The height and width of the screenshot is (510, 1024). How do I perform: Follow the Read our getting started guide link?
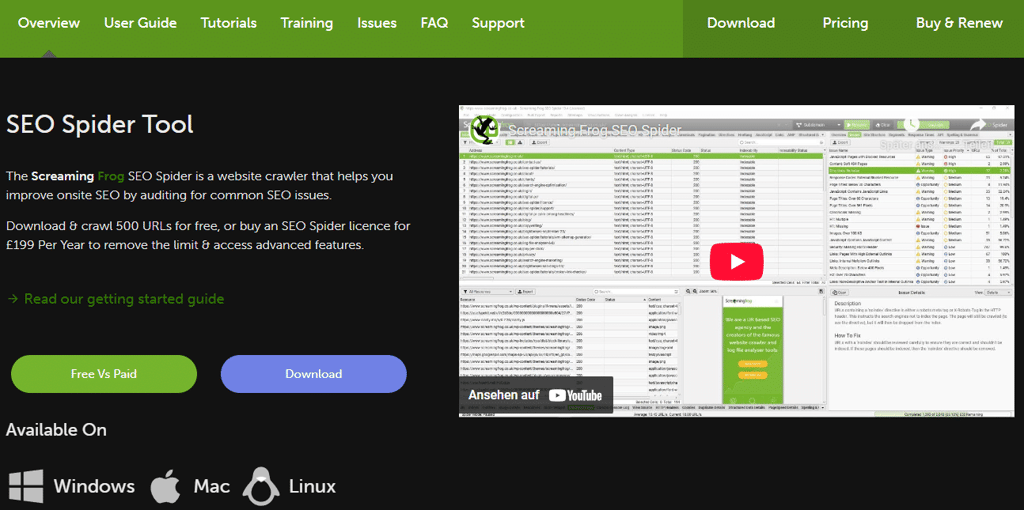point(116,299)
